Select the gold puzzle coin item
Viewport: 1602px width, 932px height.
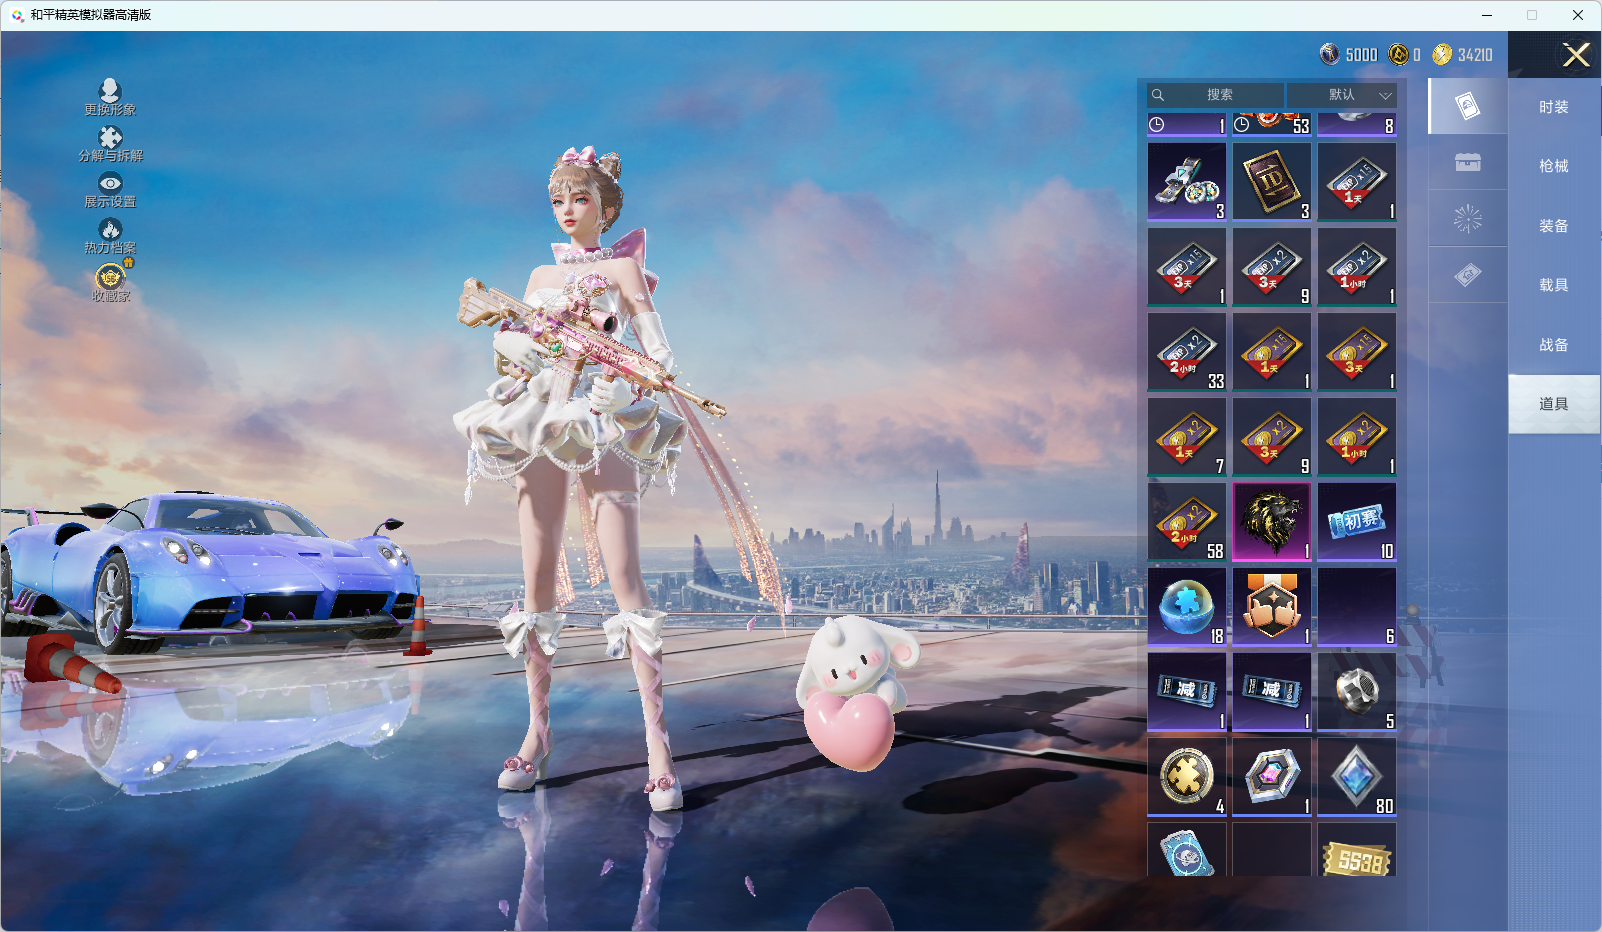pos(1187,777)
